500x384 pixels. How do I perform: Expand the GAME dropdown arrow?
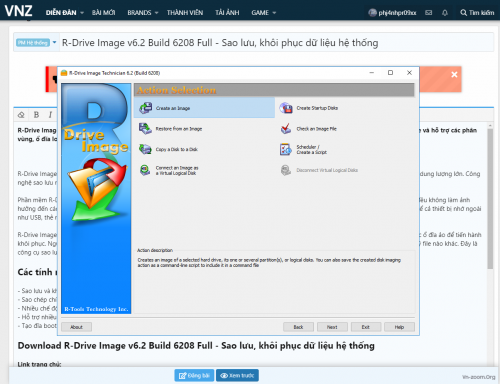point(274,13)
